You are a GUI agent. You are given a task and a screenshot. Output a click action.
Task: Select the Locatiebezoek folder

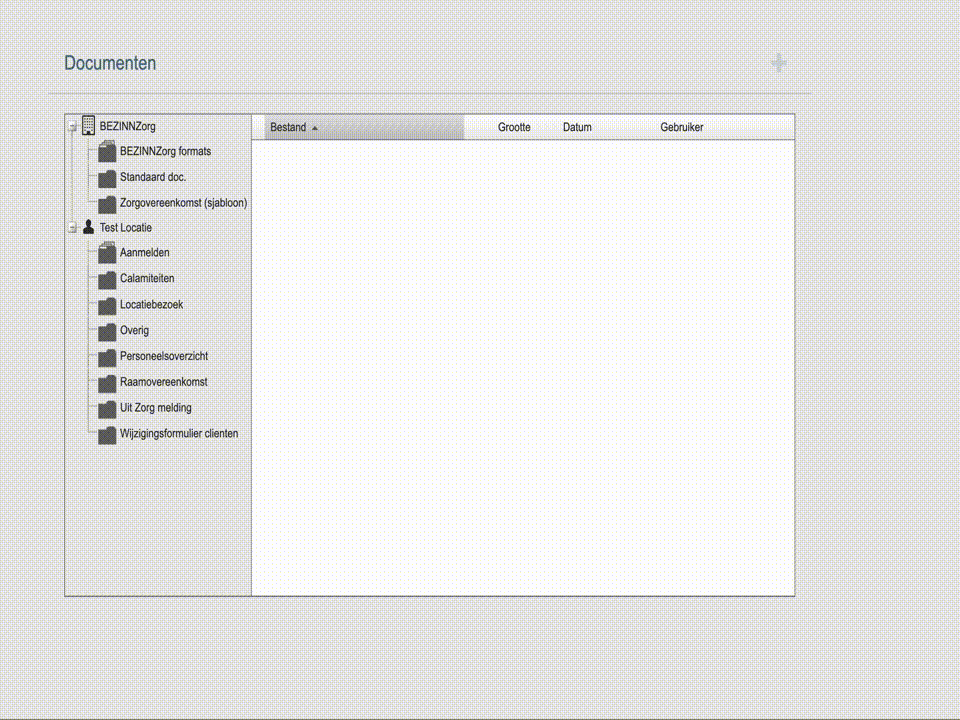[x=151, y=305]
